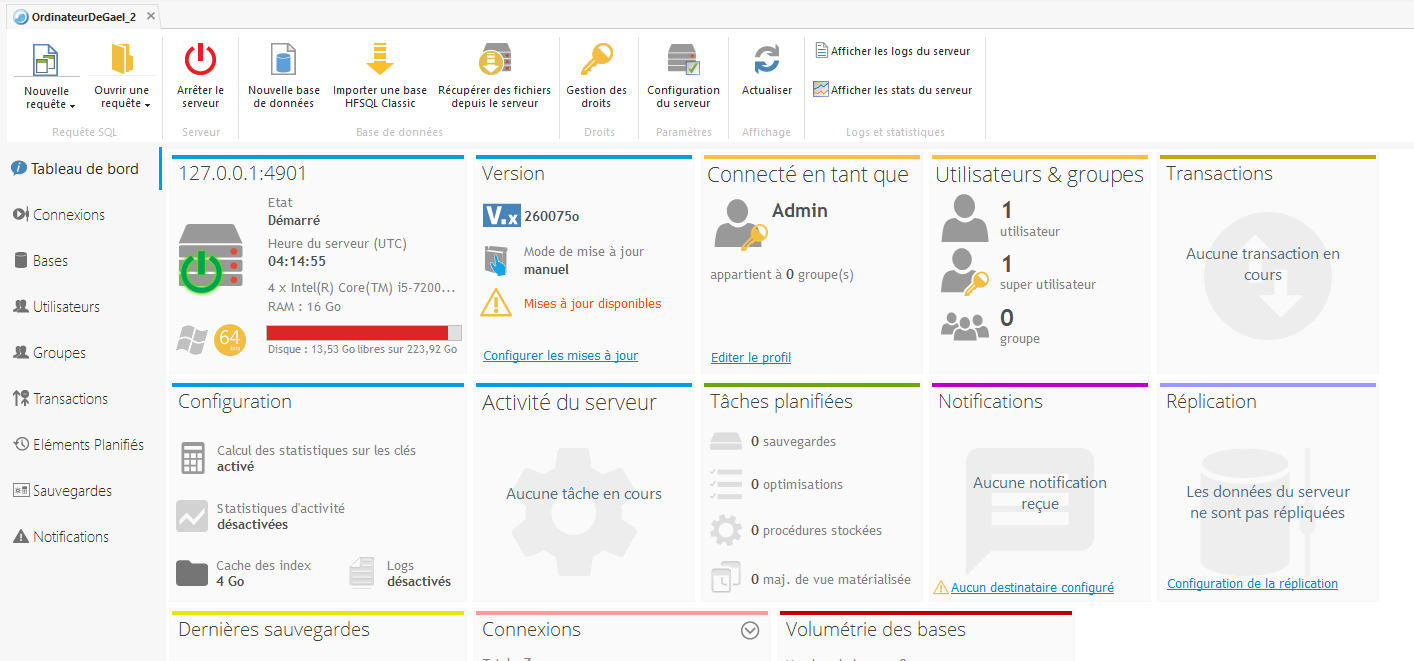This screenshot has width=1414, height=661.
Task: Click the server time 04:14:55
Action: pyautogui.click(x=297, y=261)
